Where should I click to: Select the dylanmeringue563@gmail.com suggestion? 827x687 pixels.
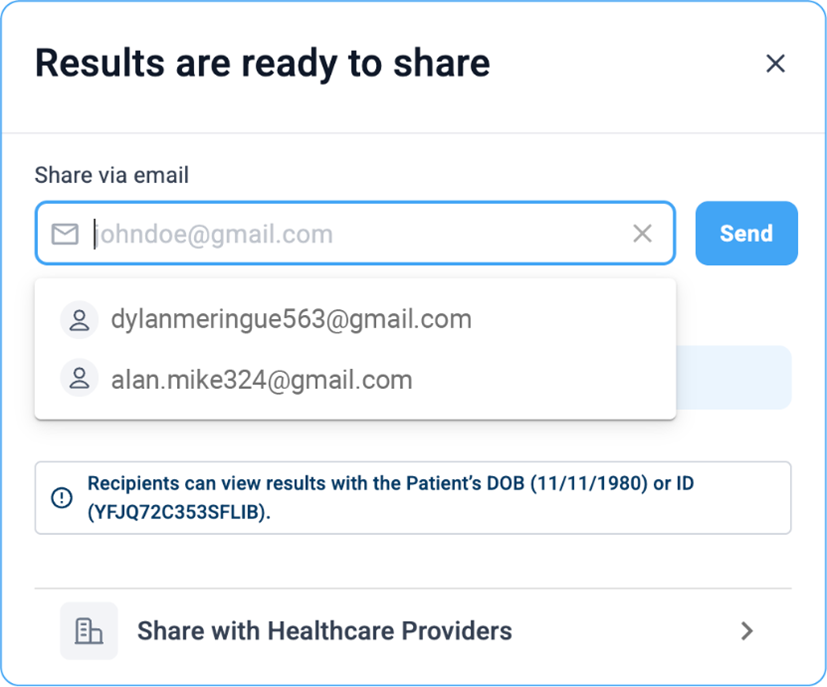[x=291, y=320]
